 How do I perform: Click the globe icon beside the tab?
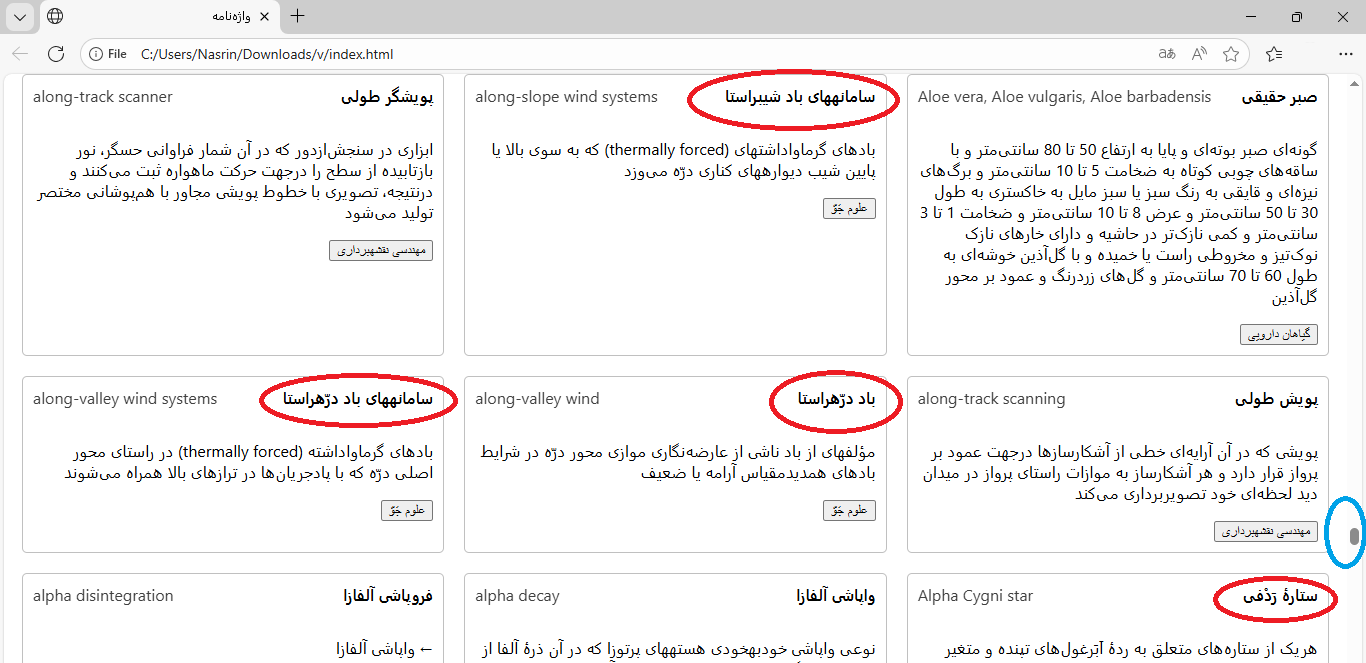pos(56,16)
